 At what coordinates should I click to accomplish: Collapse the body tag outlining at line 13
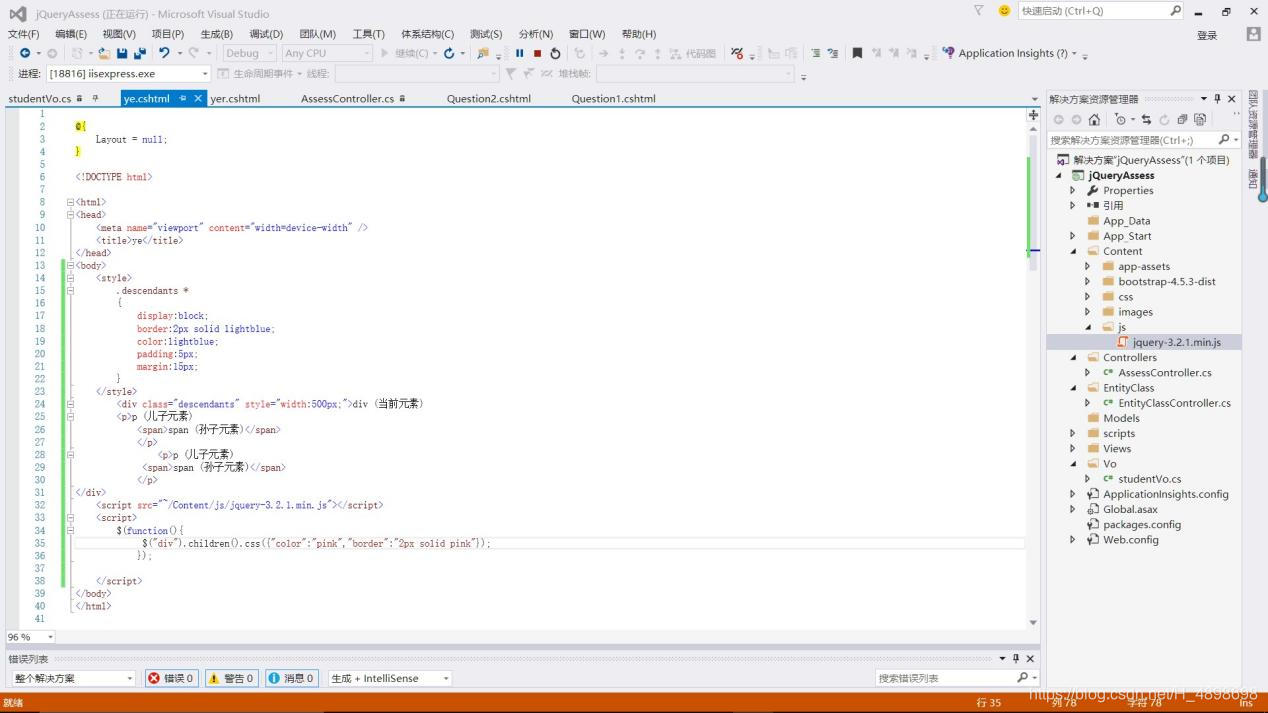(x=70, y=265)
